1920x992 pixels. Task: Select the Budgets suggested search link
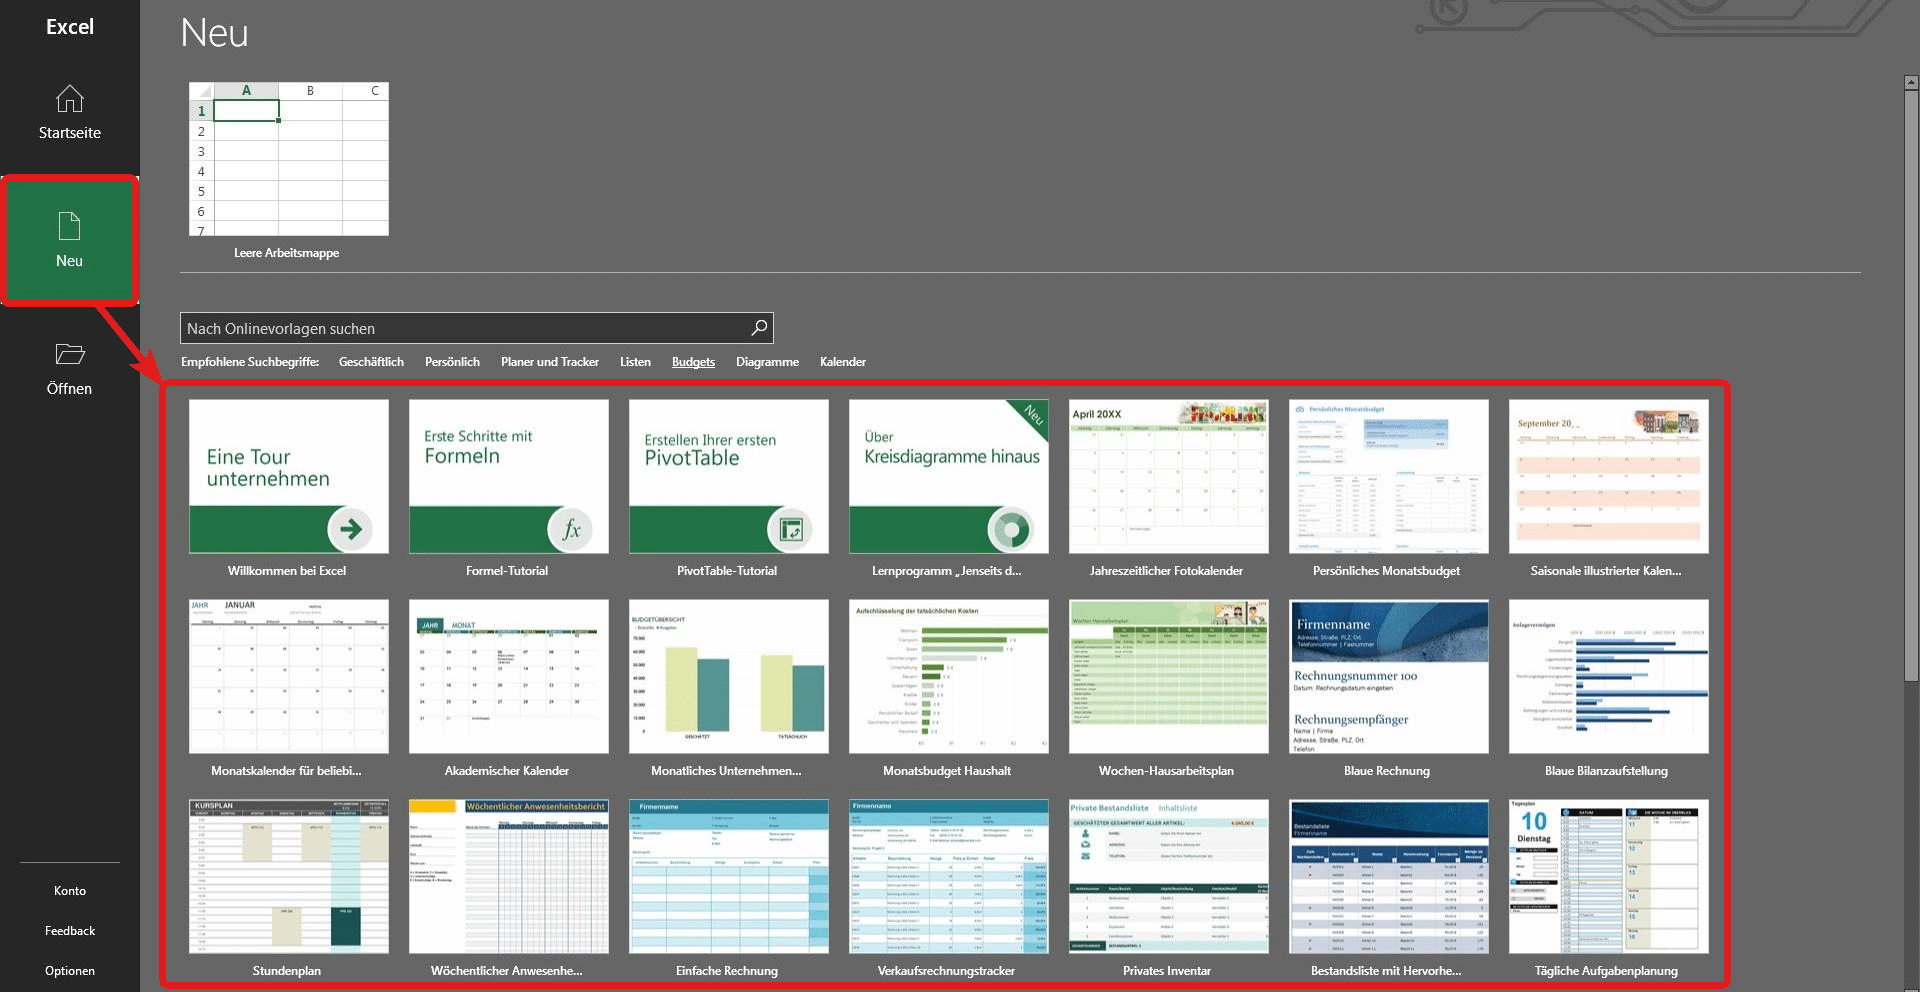[693, 362]
